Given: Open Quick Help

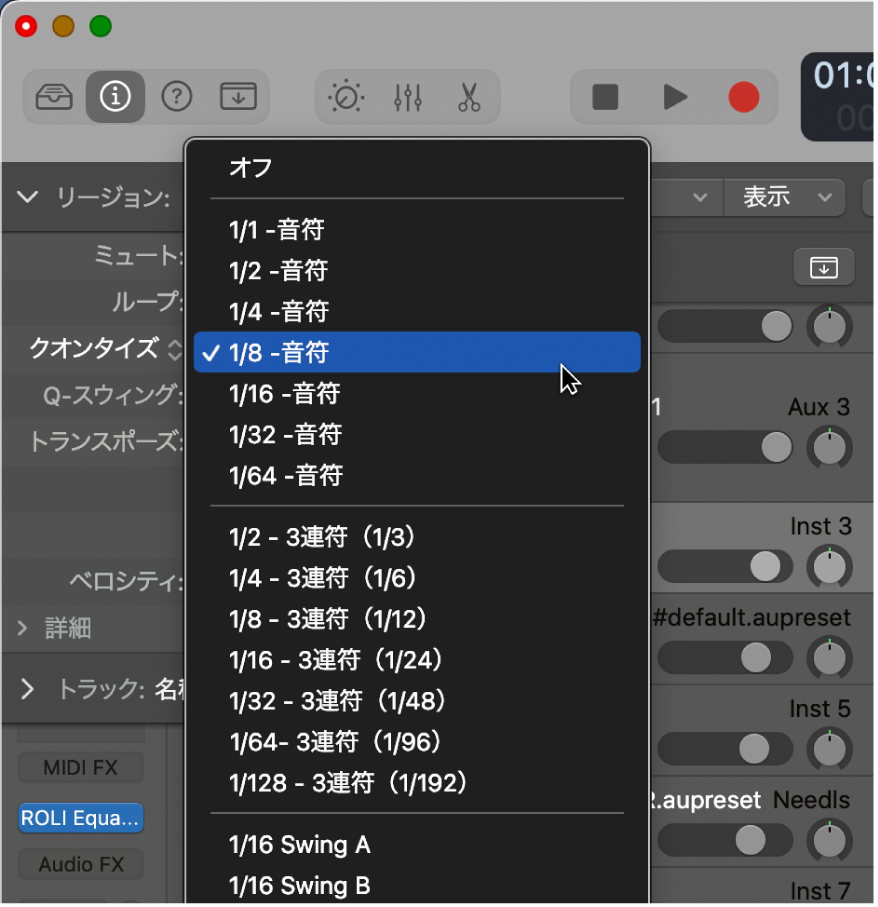Looking at the screenshot, I should tap(177, 97).
